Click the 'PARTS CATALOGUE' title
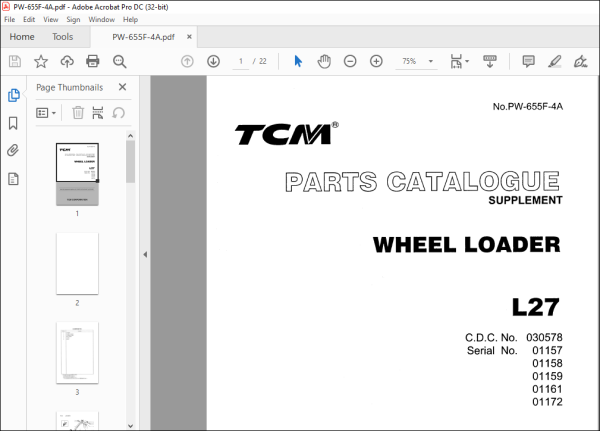The height and width of the screenshot is (431, 600). tap(422, 181)
